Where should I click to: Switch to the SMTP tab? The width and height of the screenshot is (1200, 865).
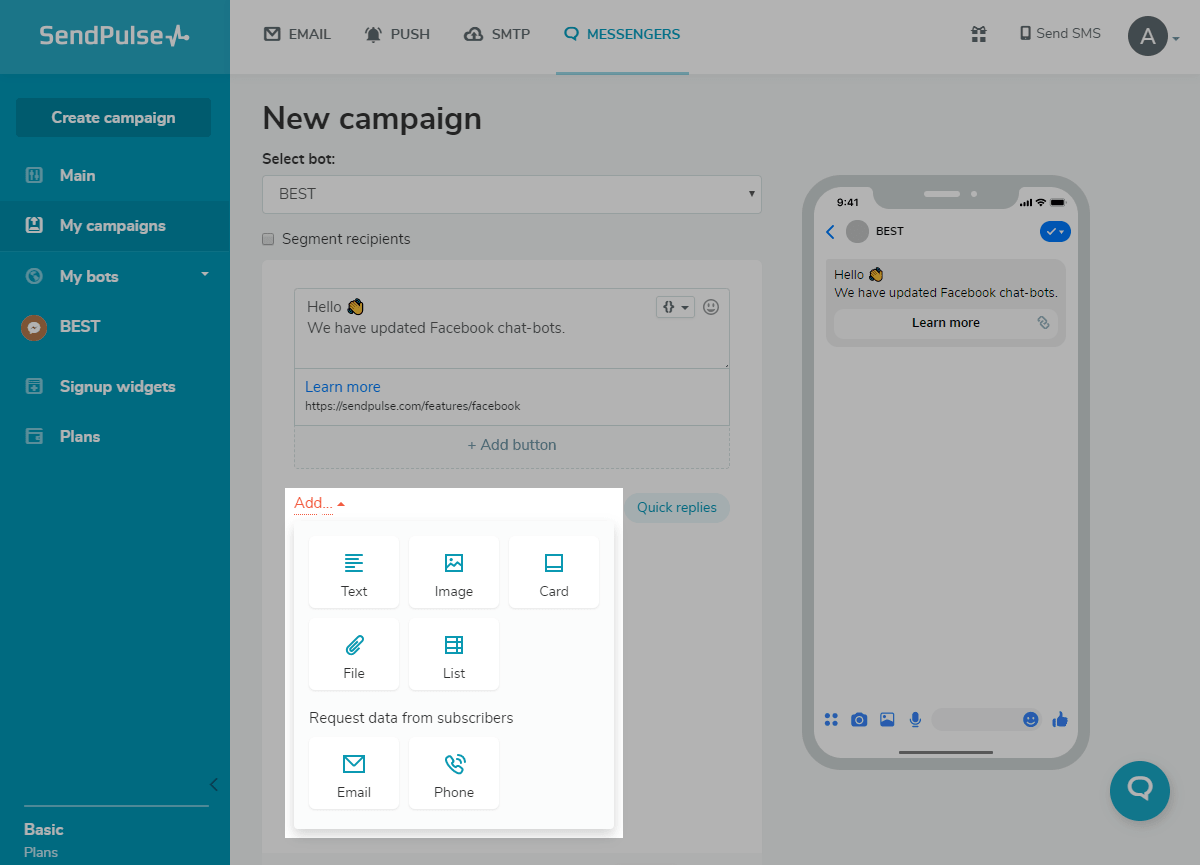(x=498, y=34)
